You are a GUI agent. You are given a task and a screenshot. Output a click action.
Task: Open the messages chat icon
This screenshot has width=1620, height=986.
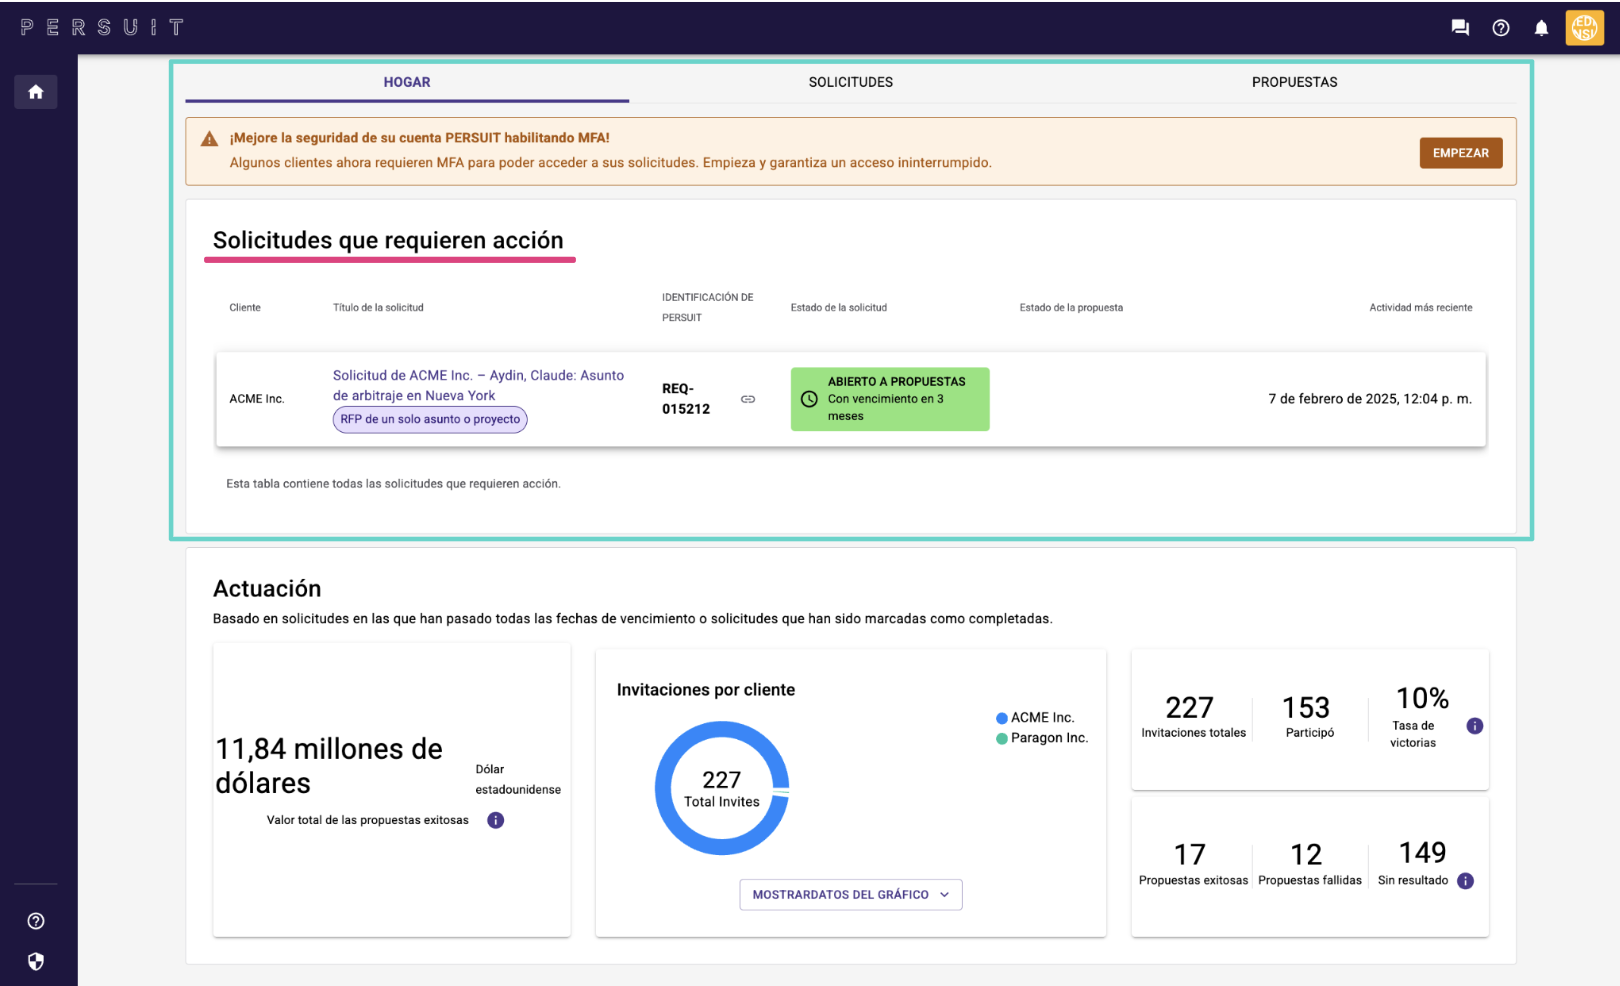[1460, 28]
